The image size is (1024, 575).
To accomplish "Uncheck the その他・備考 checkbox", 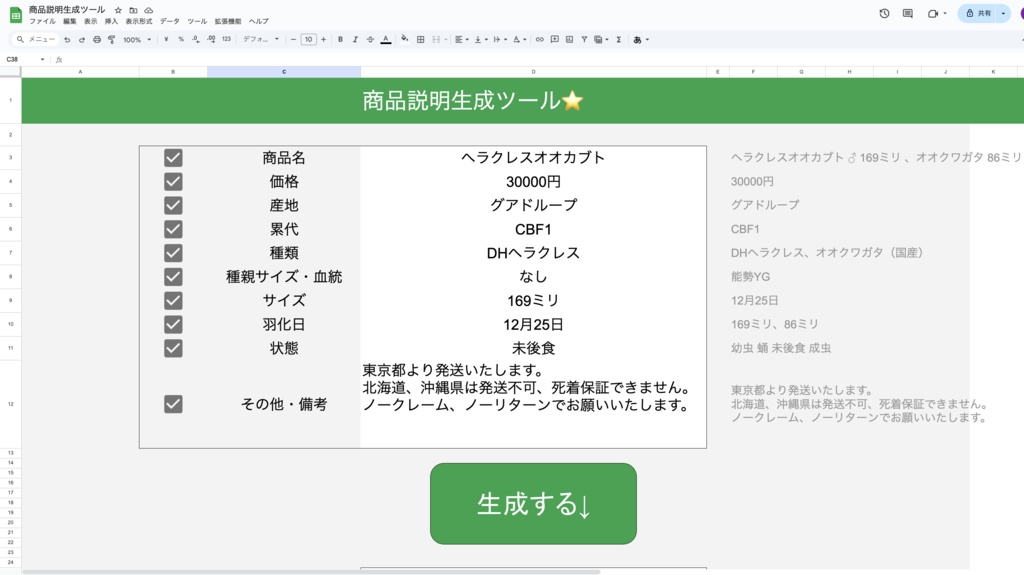I will coord(173,404).
